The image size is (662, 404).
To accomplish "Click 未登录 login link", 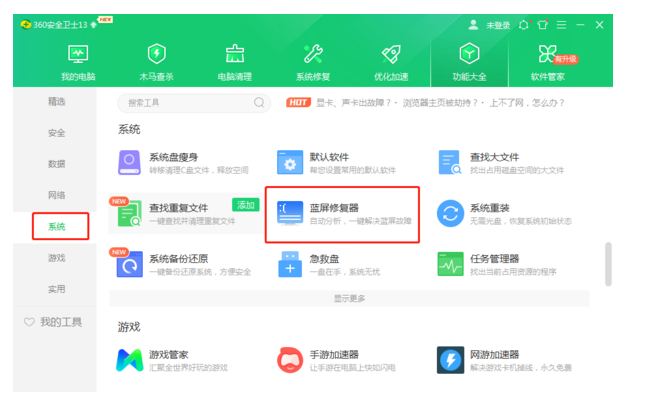I will point(498,25).
